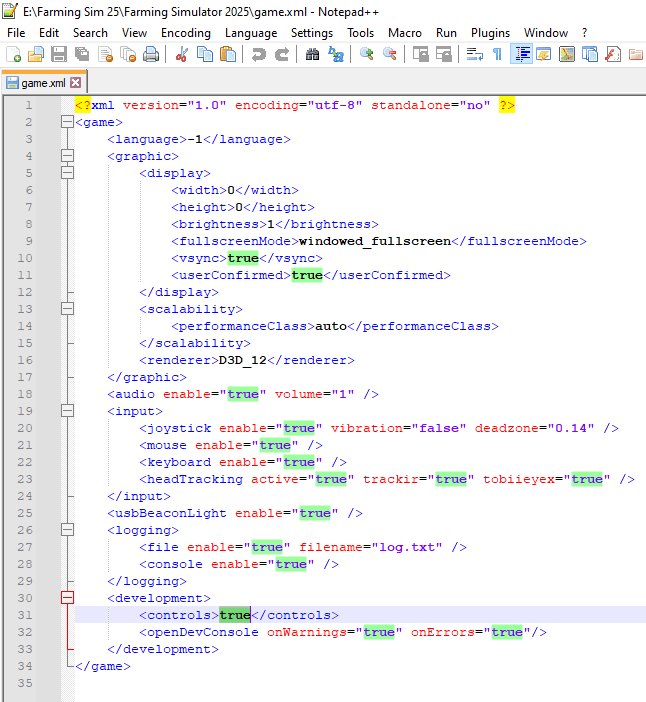Collapse the <development> block fold marker
646x702 pixels.
click(x=67, y=598)
